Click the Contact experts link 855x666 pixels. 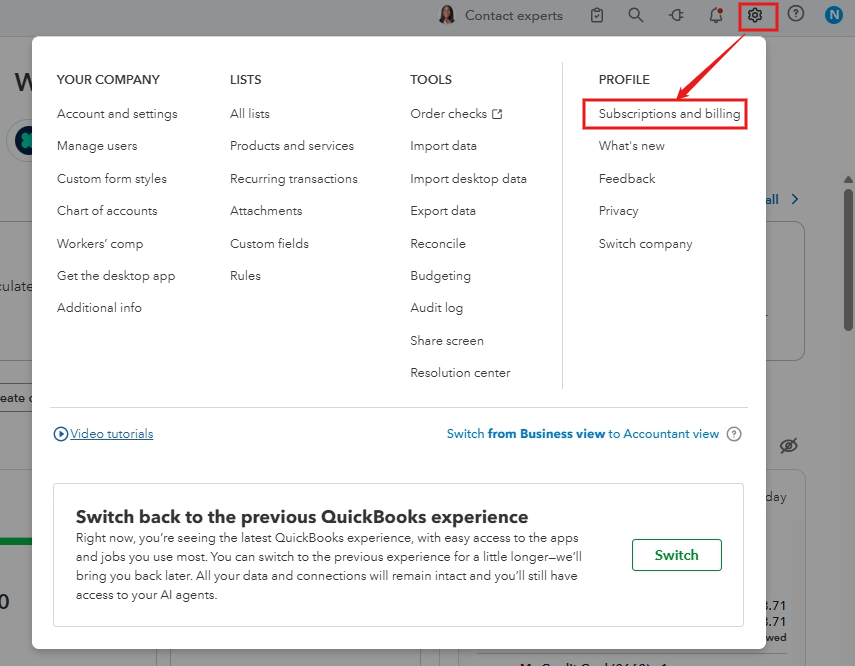pos(514,15)
